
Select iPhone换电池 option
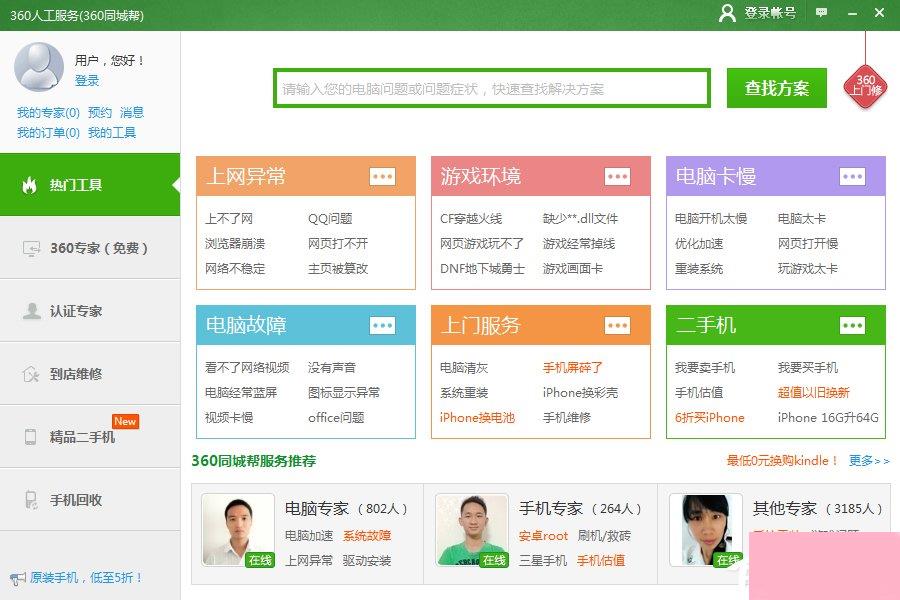[x=477, y=417]
